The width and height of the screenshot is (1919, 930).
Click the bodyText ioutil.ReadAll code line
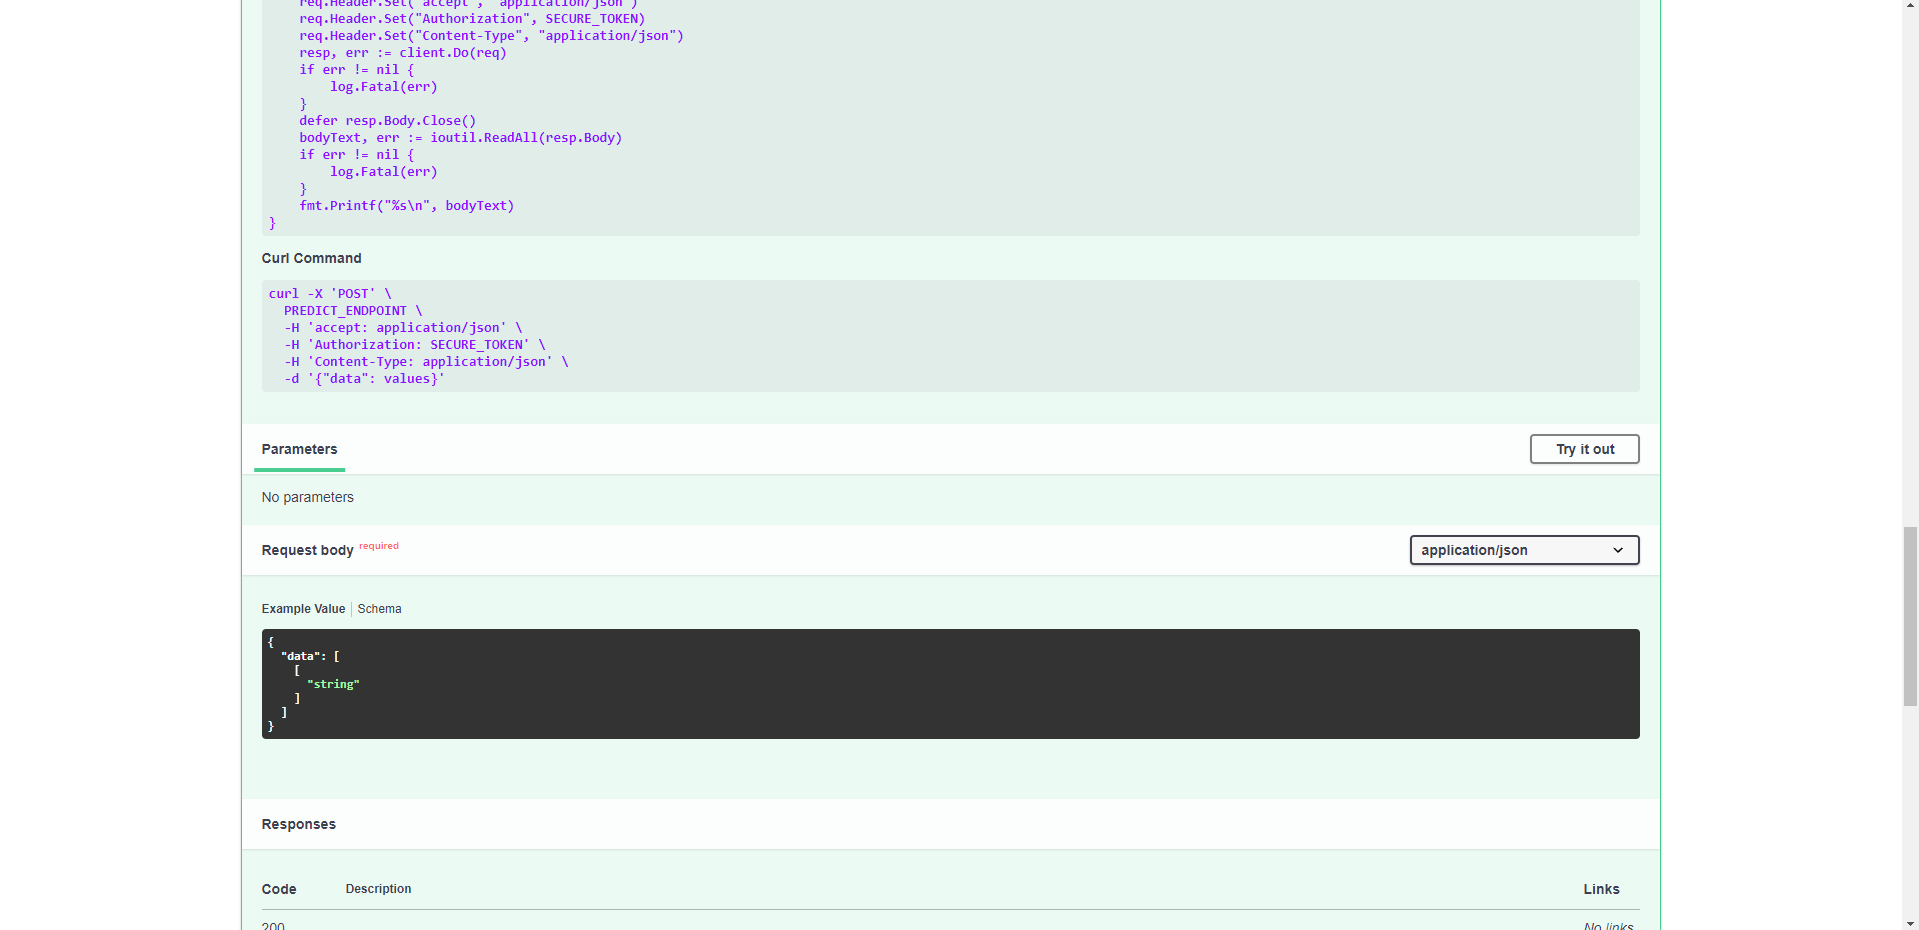[460, 138]
